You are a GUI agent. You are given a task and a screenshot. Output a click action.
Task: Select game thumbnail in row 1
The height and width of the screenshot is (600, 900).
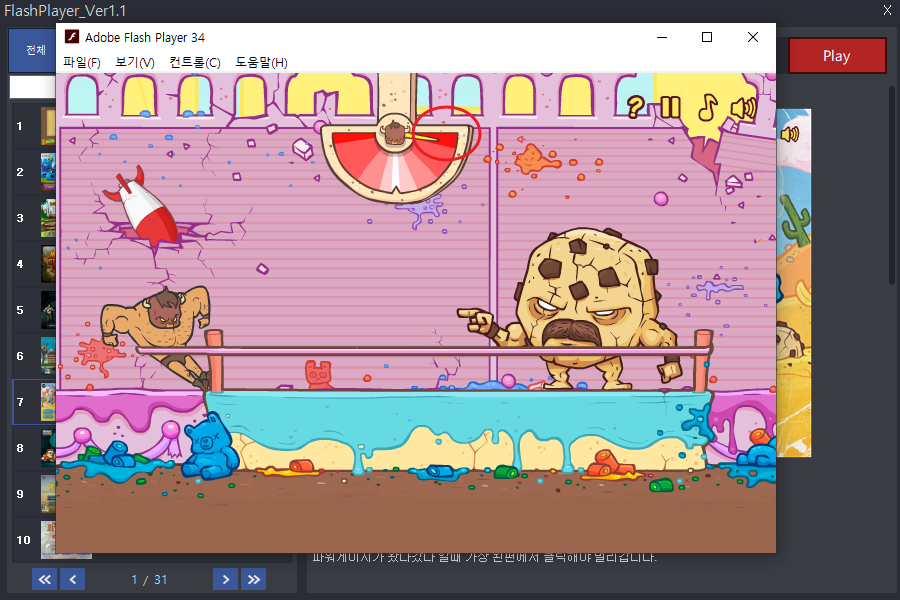tap(48, 126)
